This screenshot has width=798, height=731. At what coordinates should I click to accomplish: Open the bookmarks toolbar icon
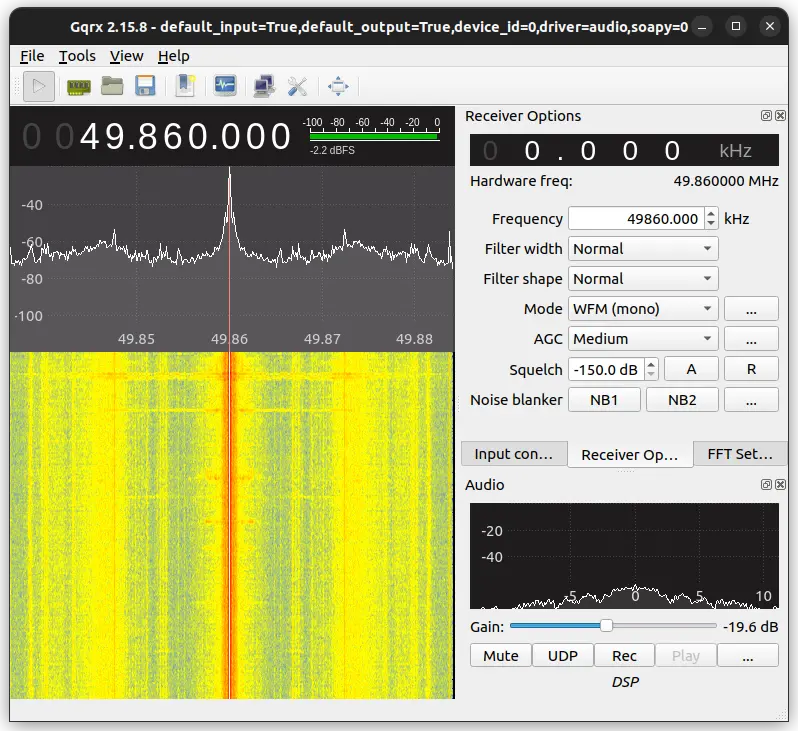[185, 87]
